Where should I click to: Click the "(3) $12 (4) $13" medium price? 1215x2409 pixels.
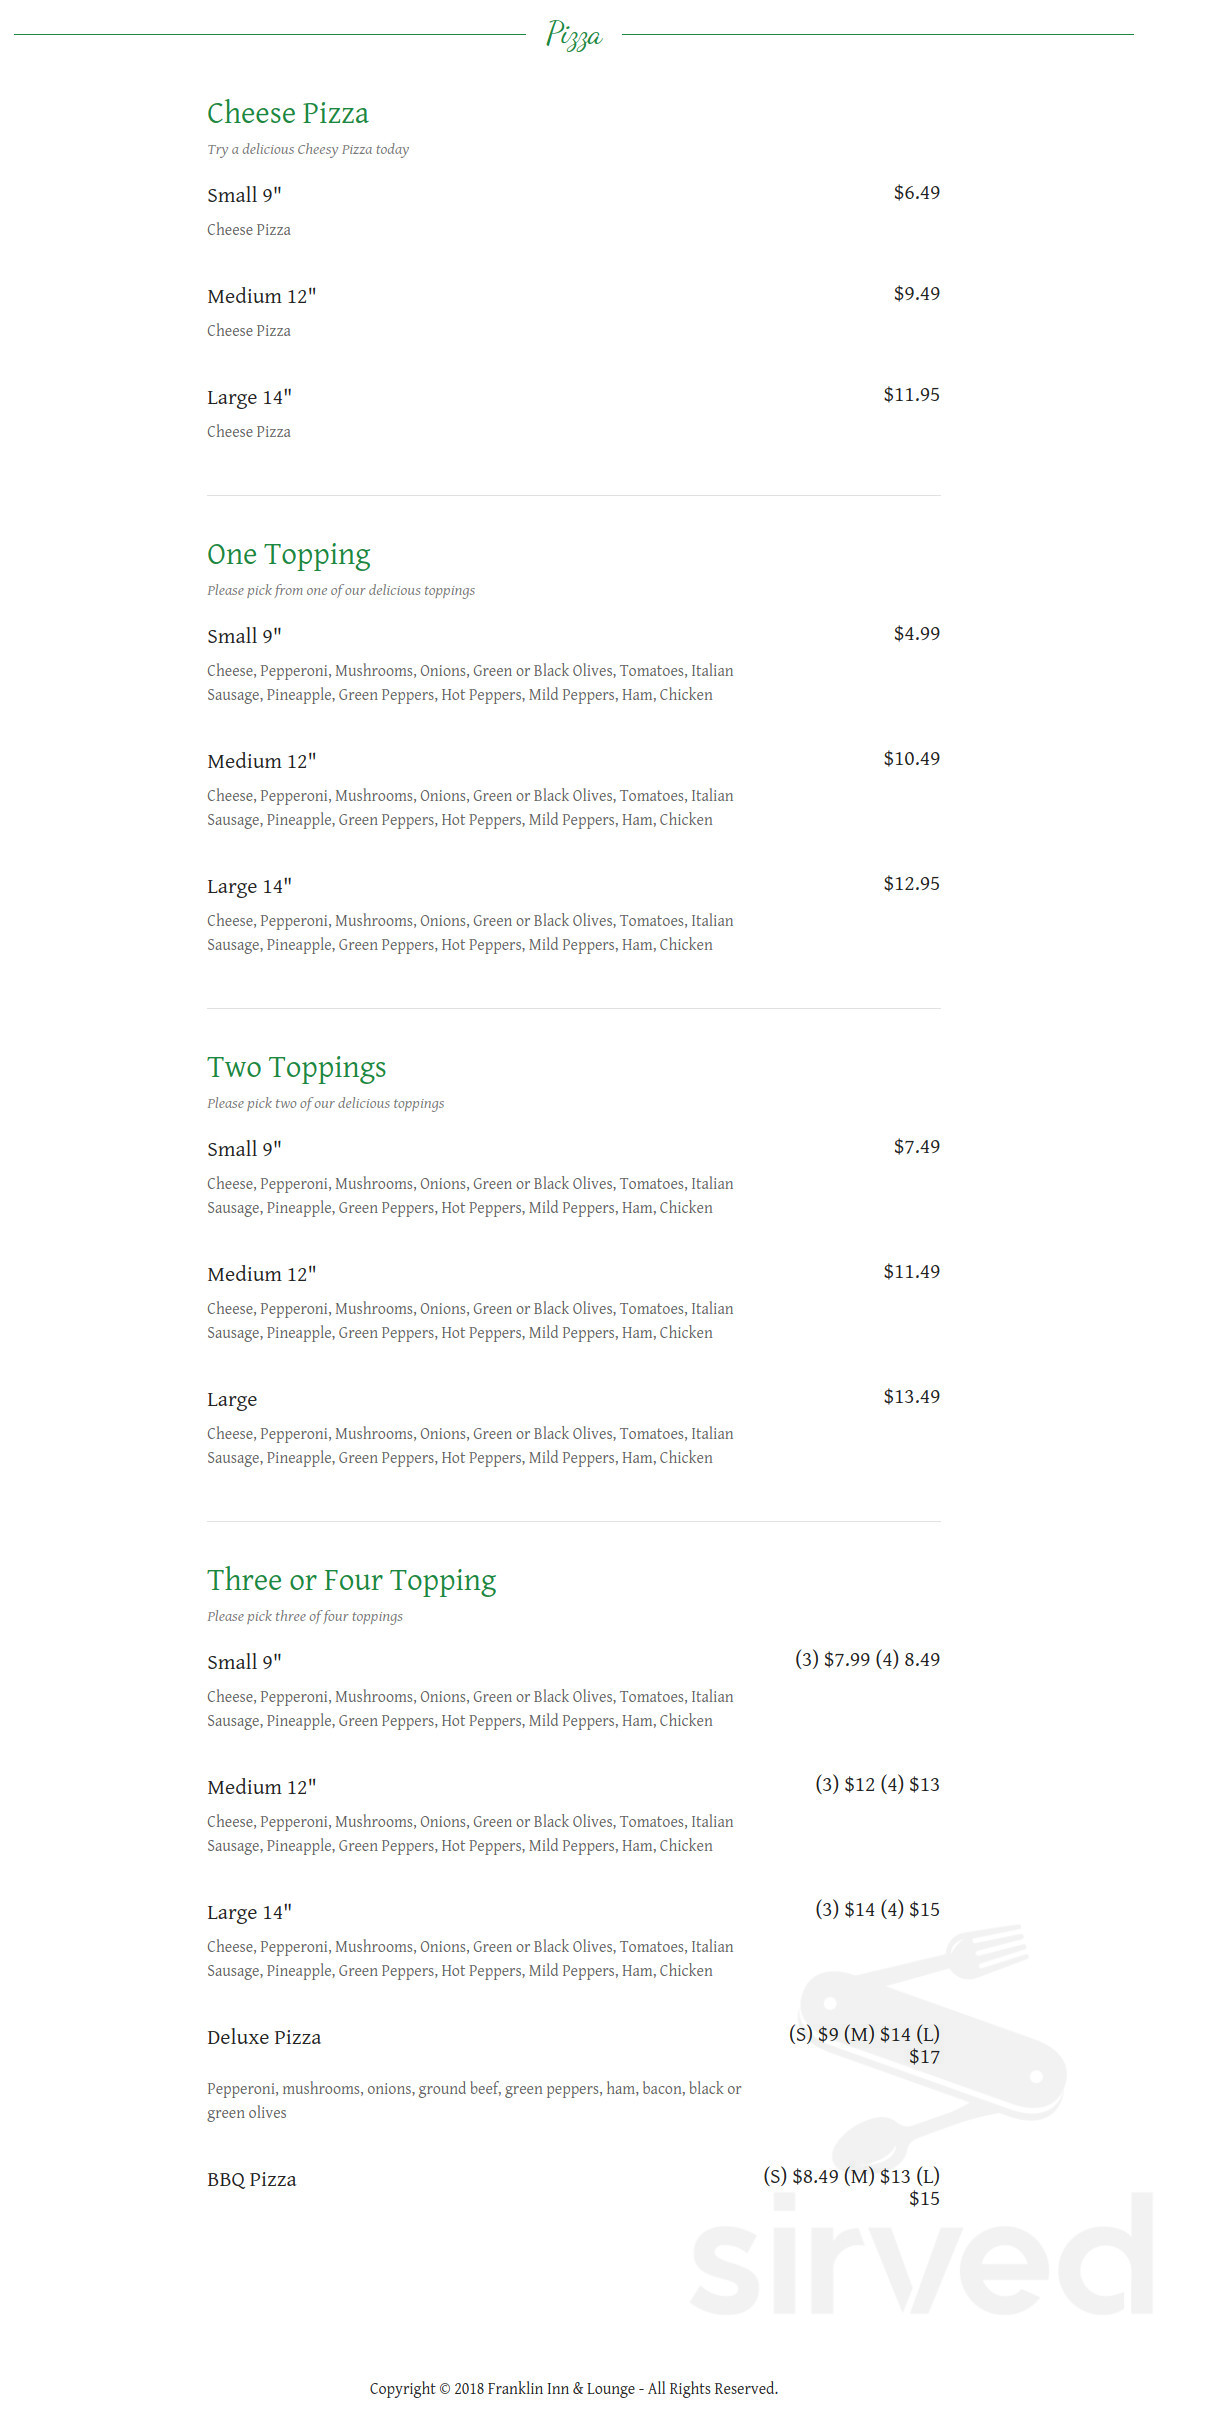pyautogui.click(x=877, y=1784)
